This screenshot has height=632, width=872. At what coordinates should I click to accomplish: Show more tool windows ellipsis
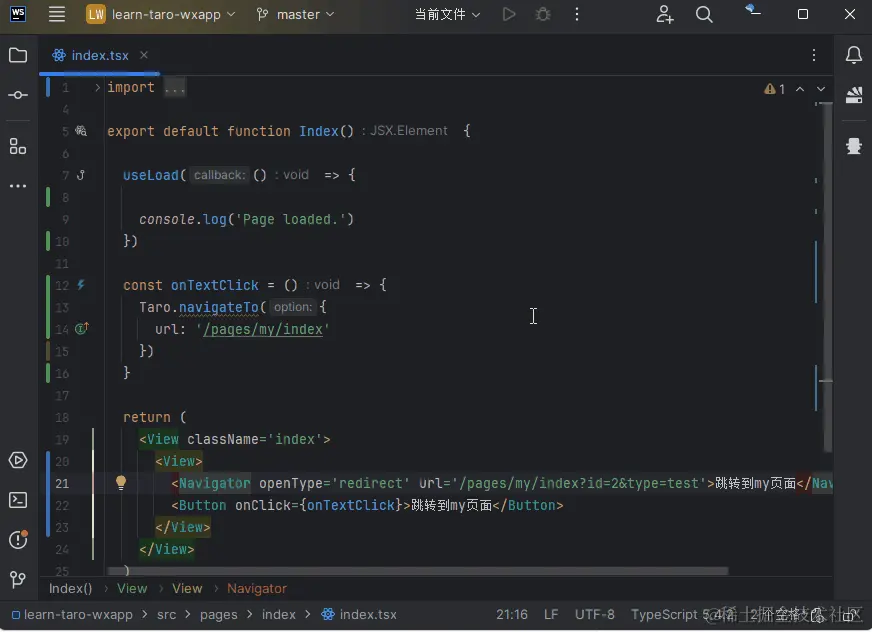(x=18, y=186)
